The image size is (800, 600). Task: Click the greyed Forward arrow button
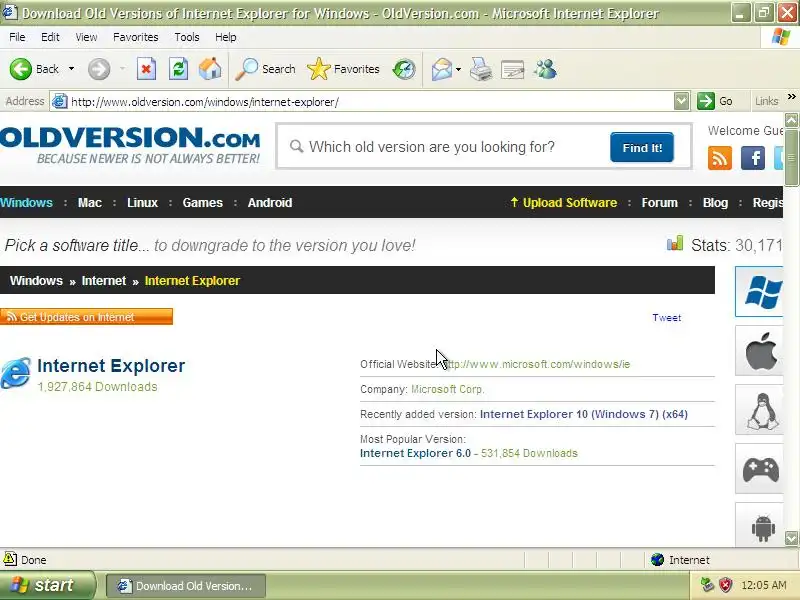click(99, 69)
